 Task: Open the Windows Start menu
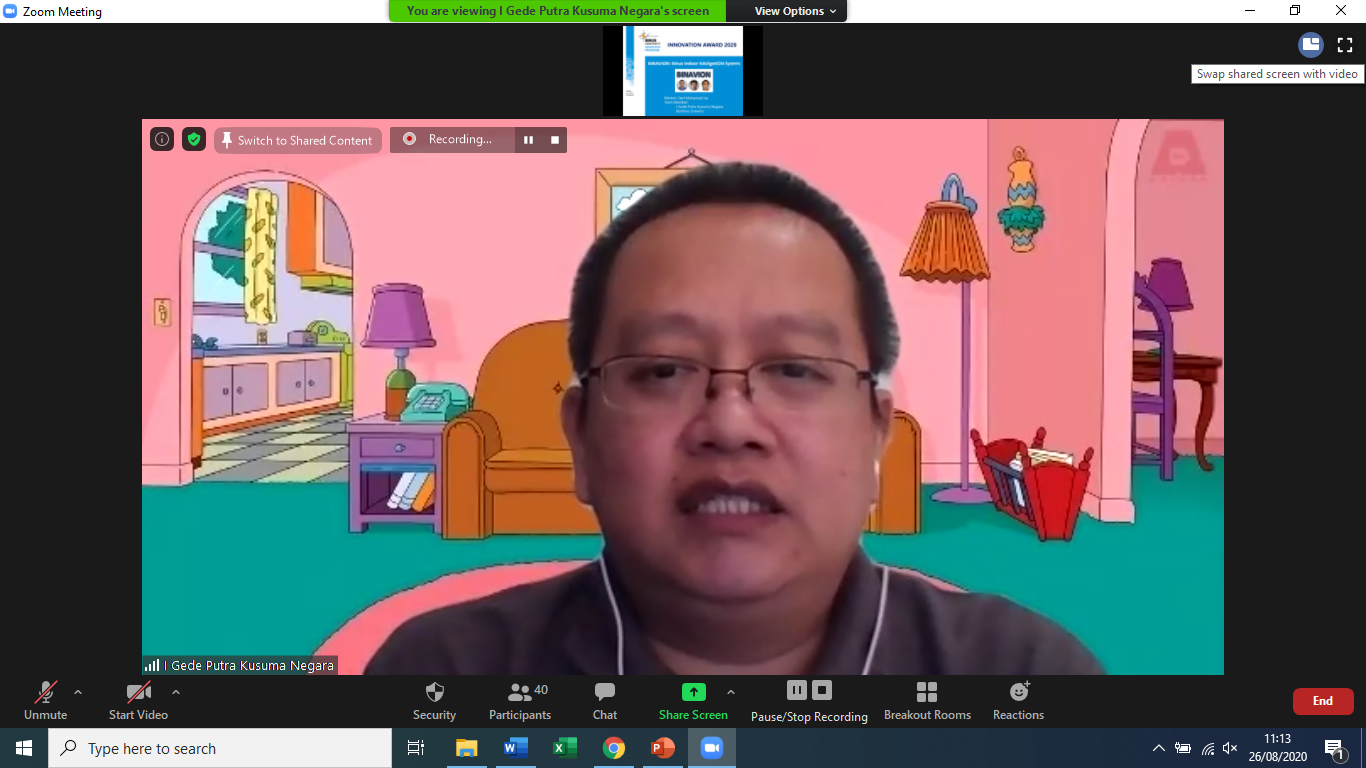(23, 748)
